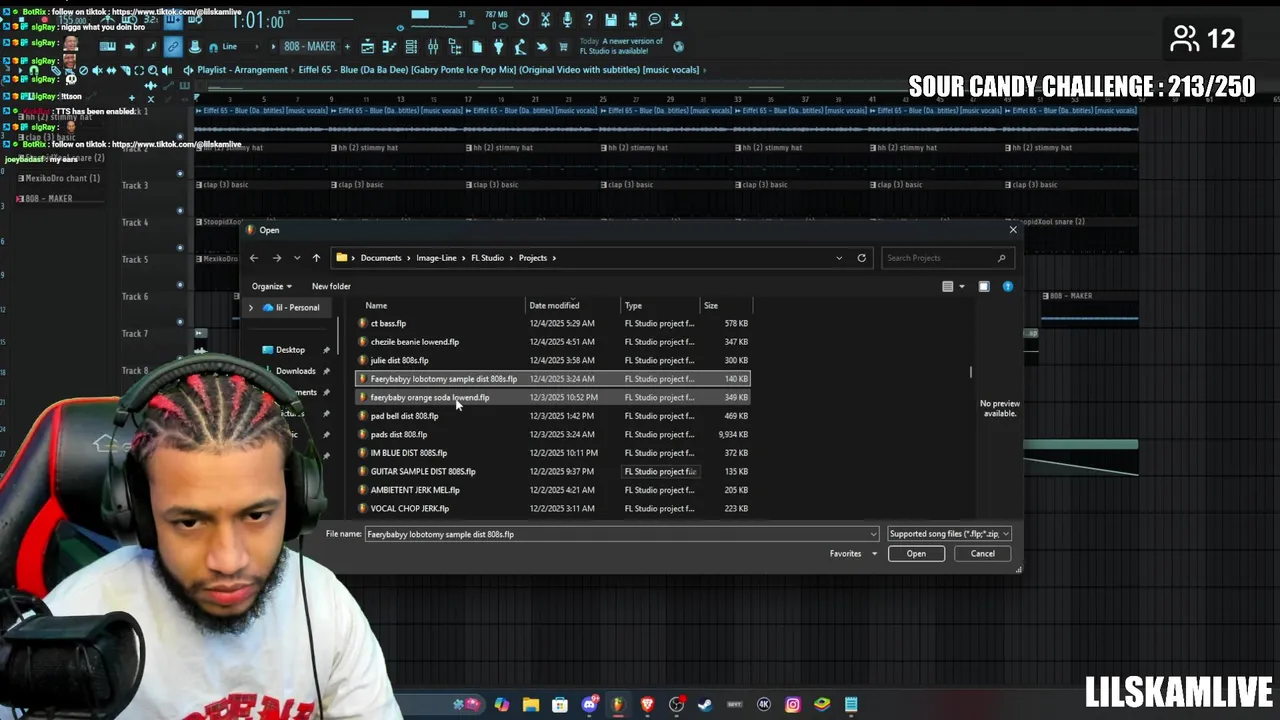
Task: Select file IM BLUE DIST 808S.flp
Action: click(552, 453)
